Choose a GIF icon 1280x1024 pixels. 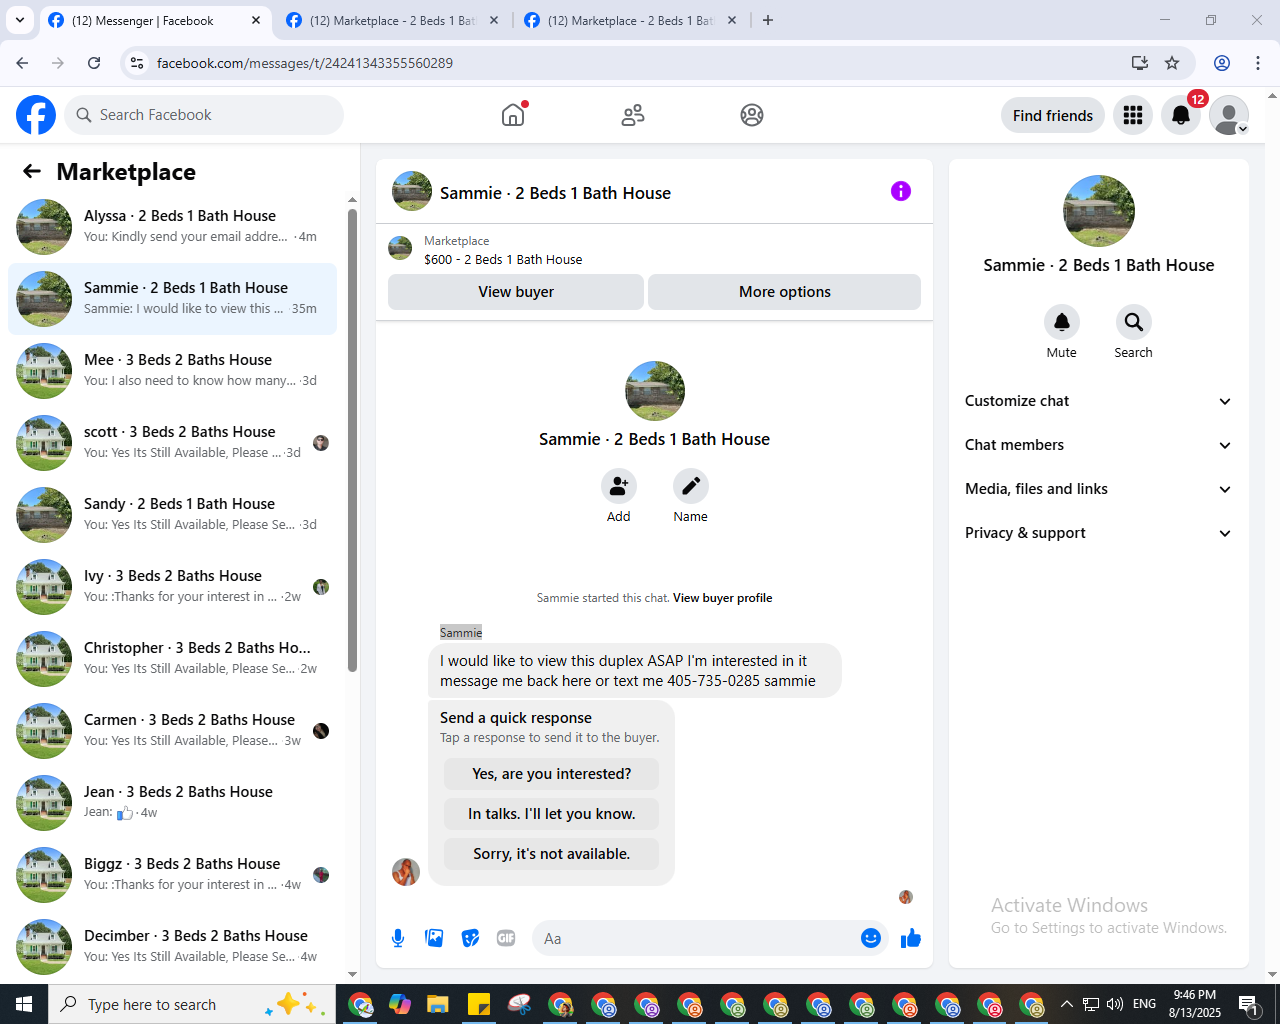(x=506, y=938)
